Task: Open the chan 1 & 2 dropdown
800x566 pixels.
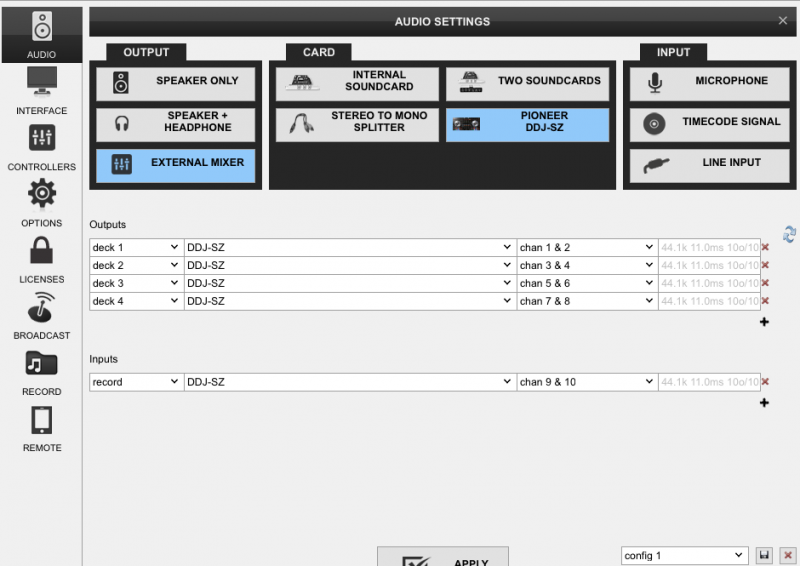Action: [587, 248]
